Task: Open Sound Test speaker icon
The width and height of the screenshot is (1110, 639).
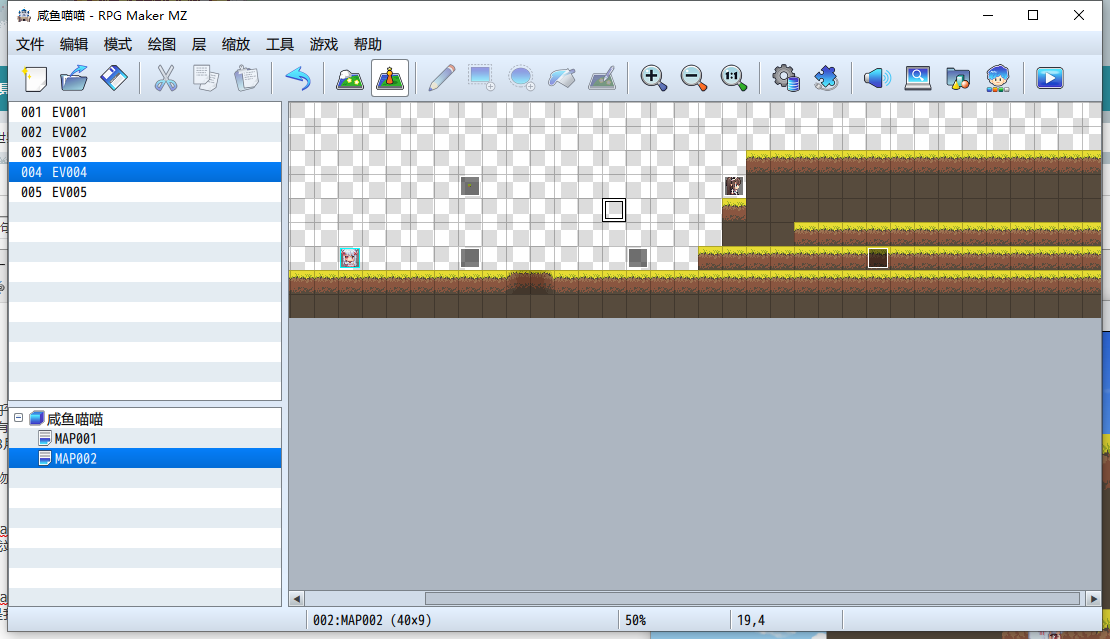Action: tap(877, 78)
